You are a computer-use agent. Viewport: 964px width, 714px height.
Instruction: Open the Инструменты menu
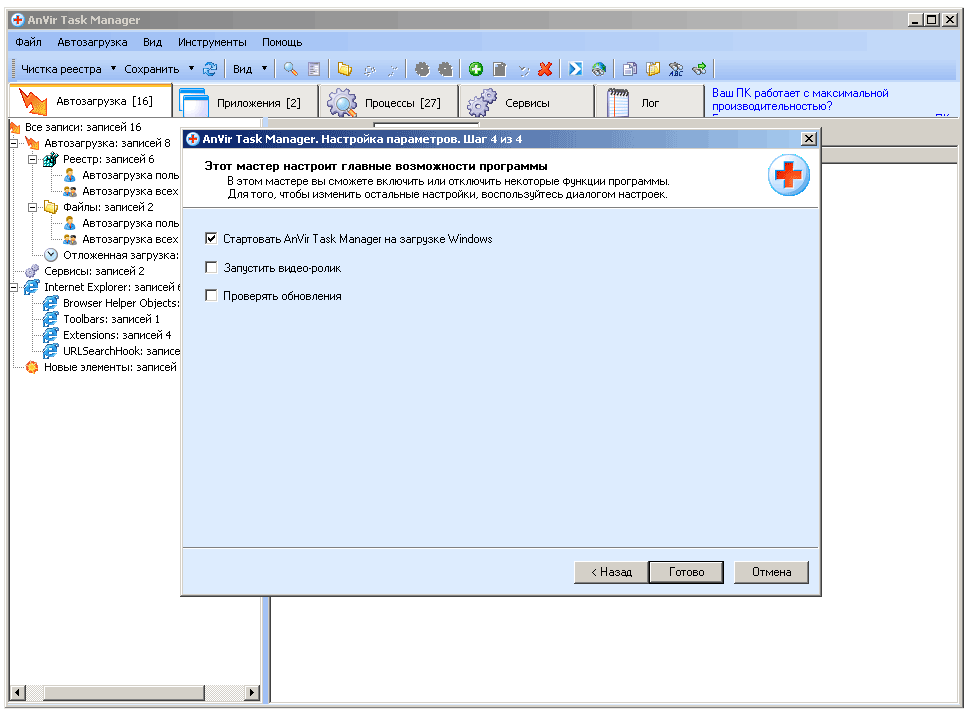coord(212,43)
